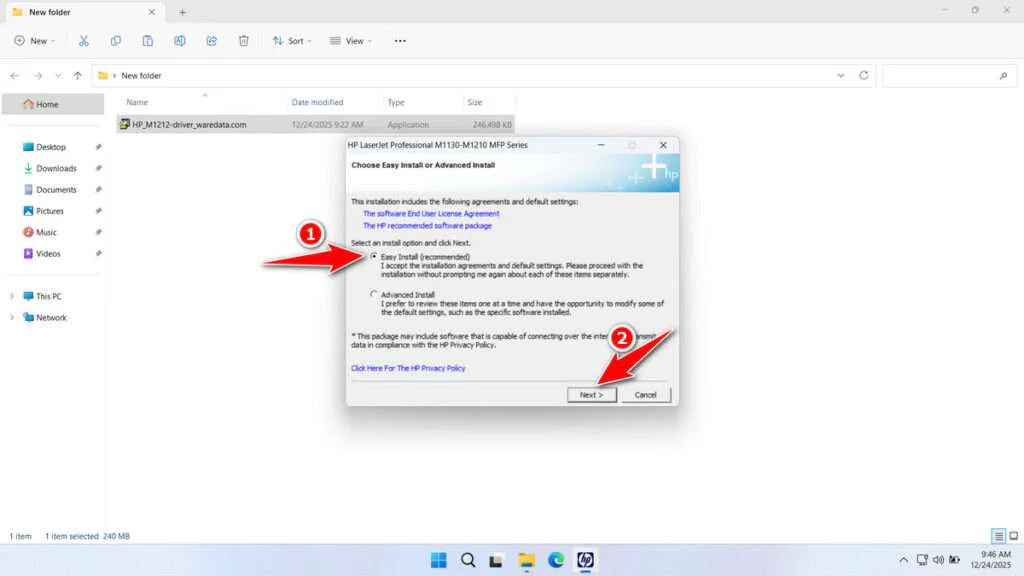This screenshot has width=1024, height=576.
Task: Open the software End User License Agreement link
Action: coord(431,213)
